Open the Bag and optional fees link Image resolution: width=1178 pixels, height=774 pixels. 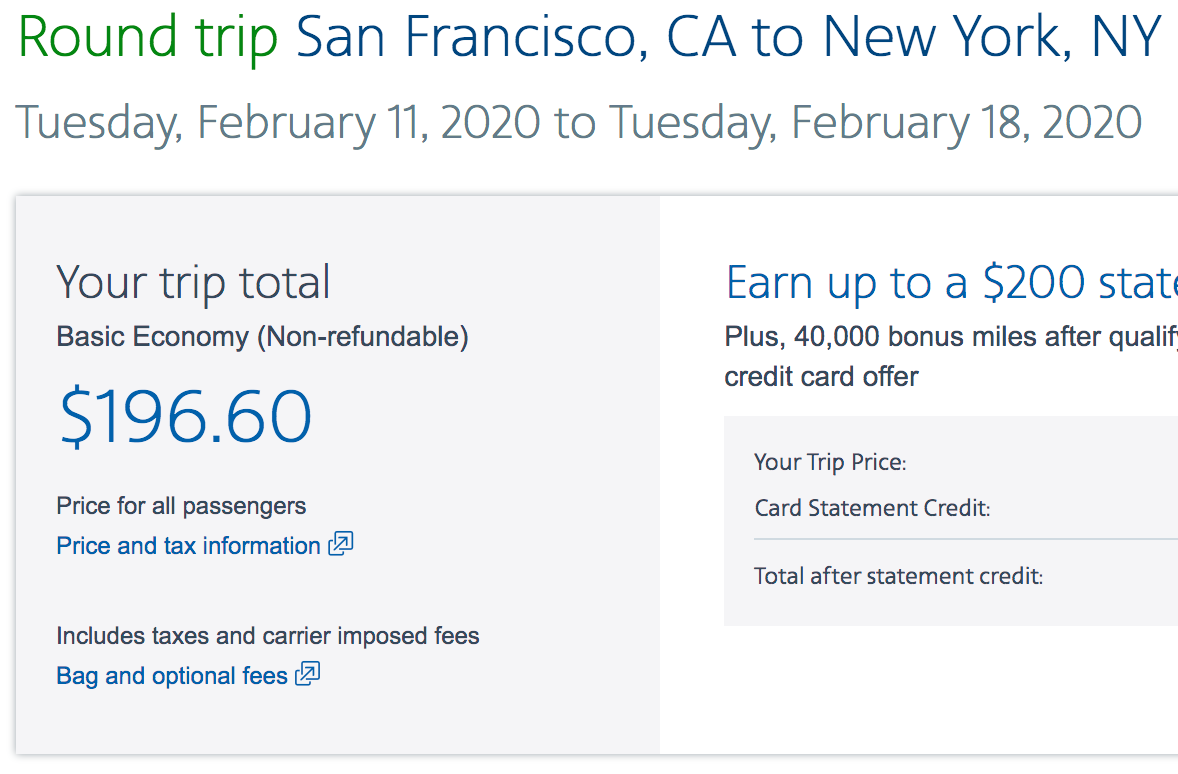pos(172,676)
